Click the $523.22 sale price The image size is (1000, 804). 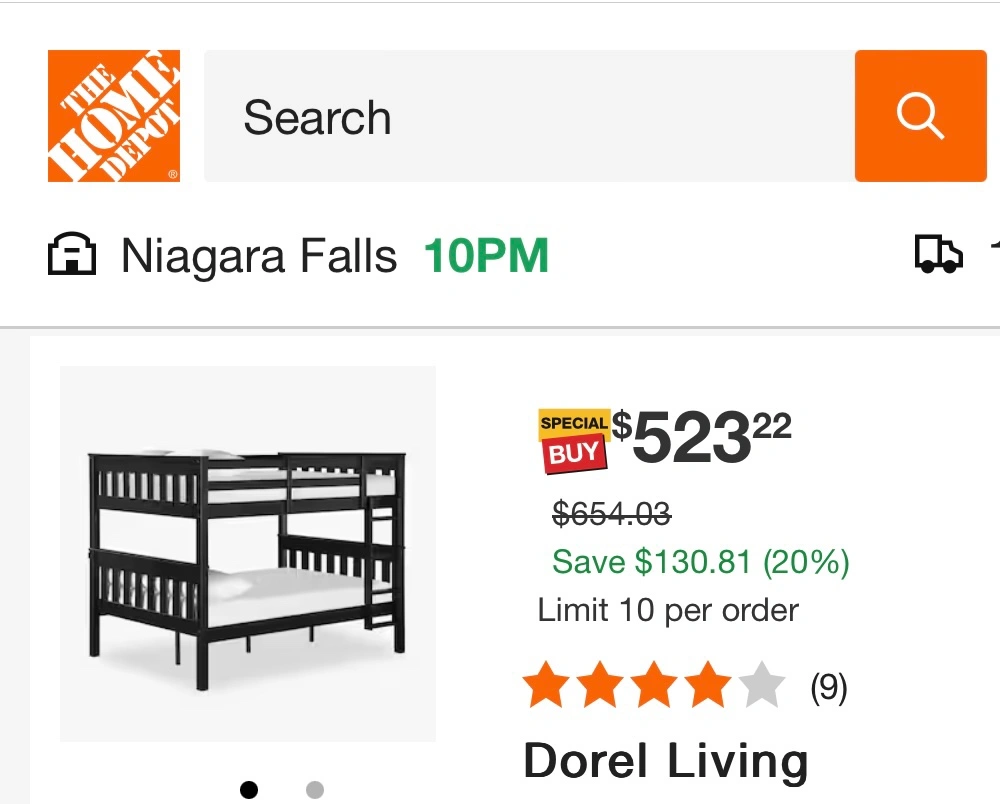[702, 438]
